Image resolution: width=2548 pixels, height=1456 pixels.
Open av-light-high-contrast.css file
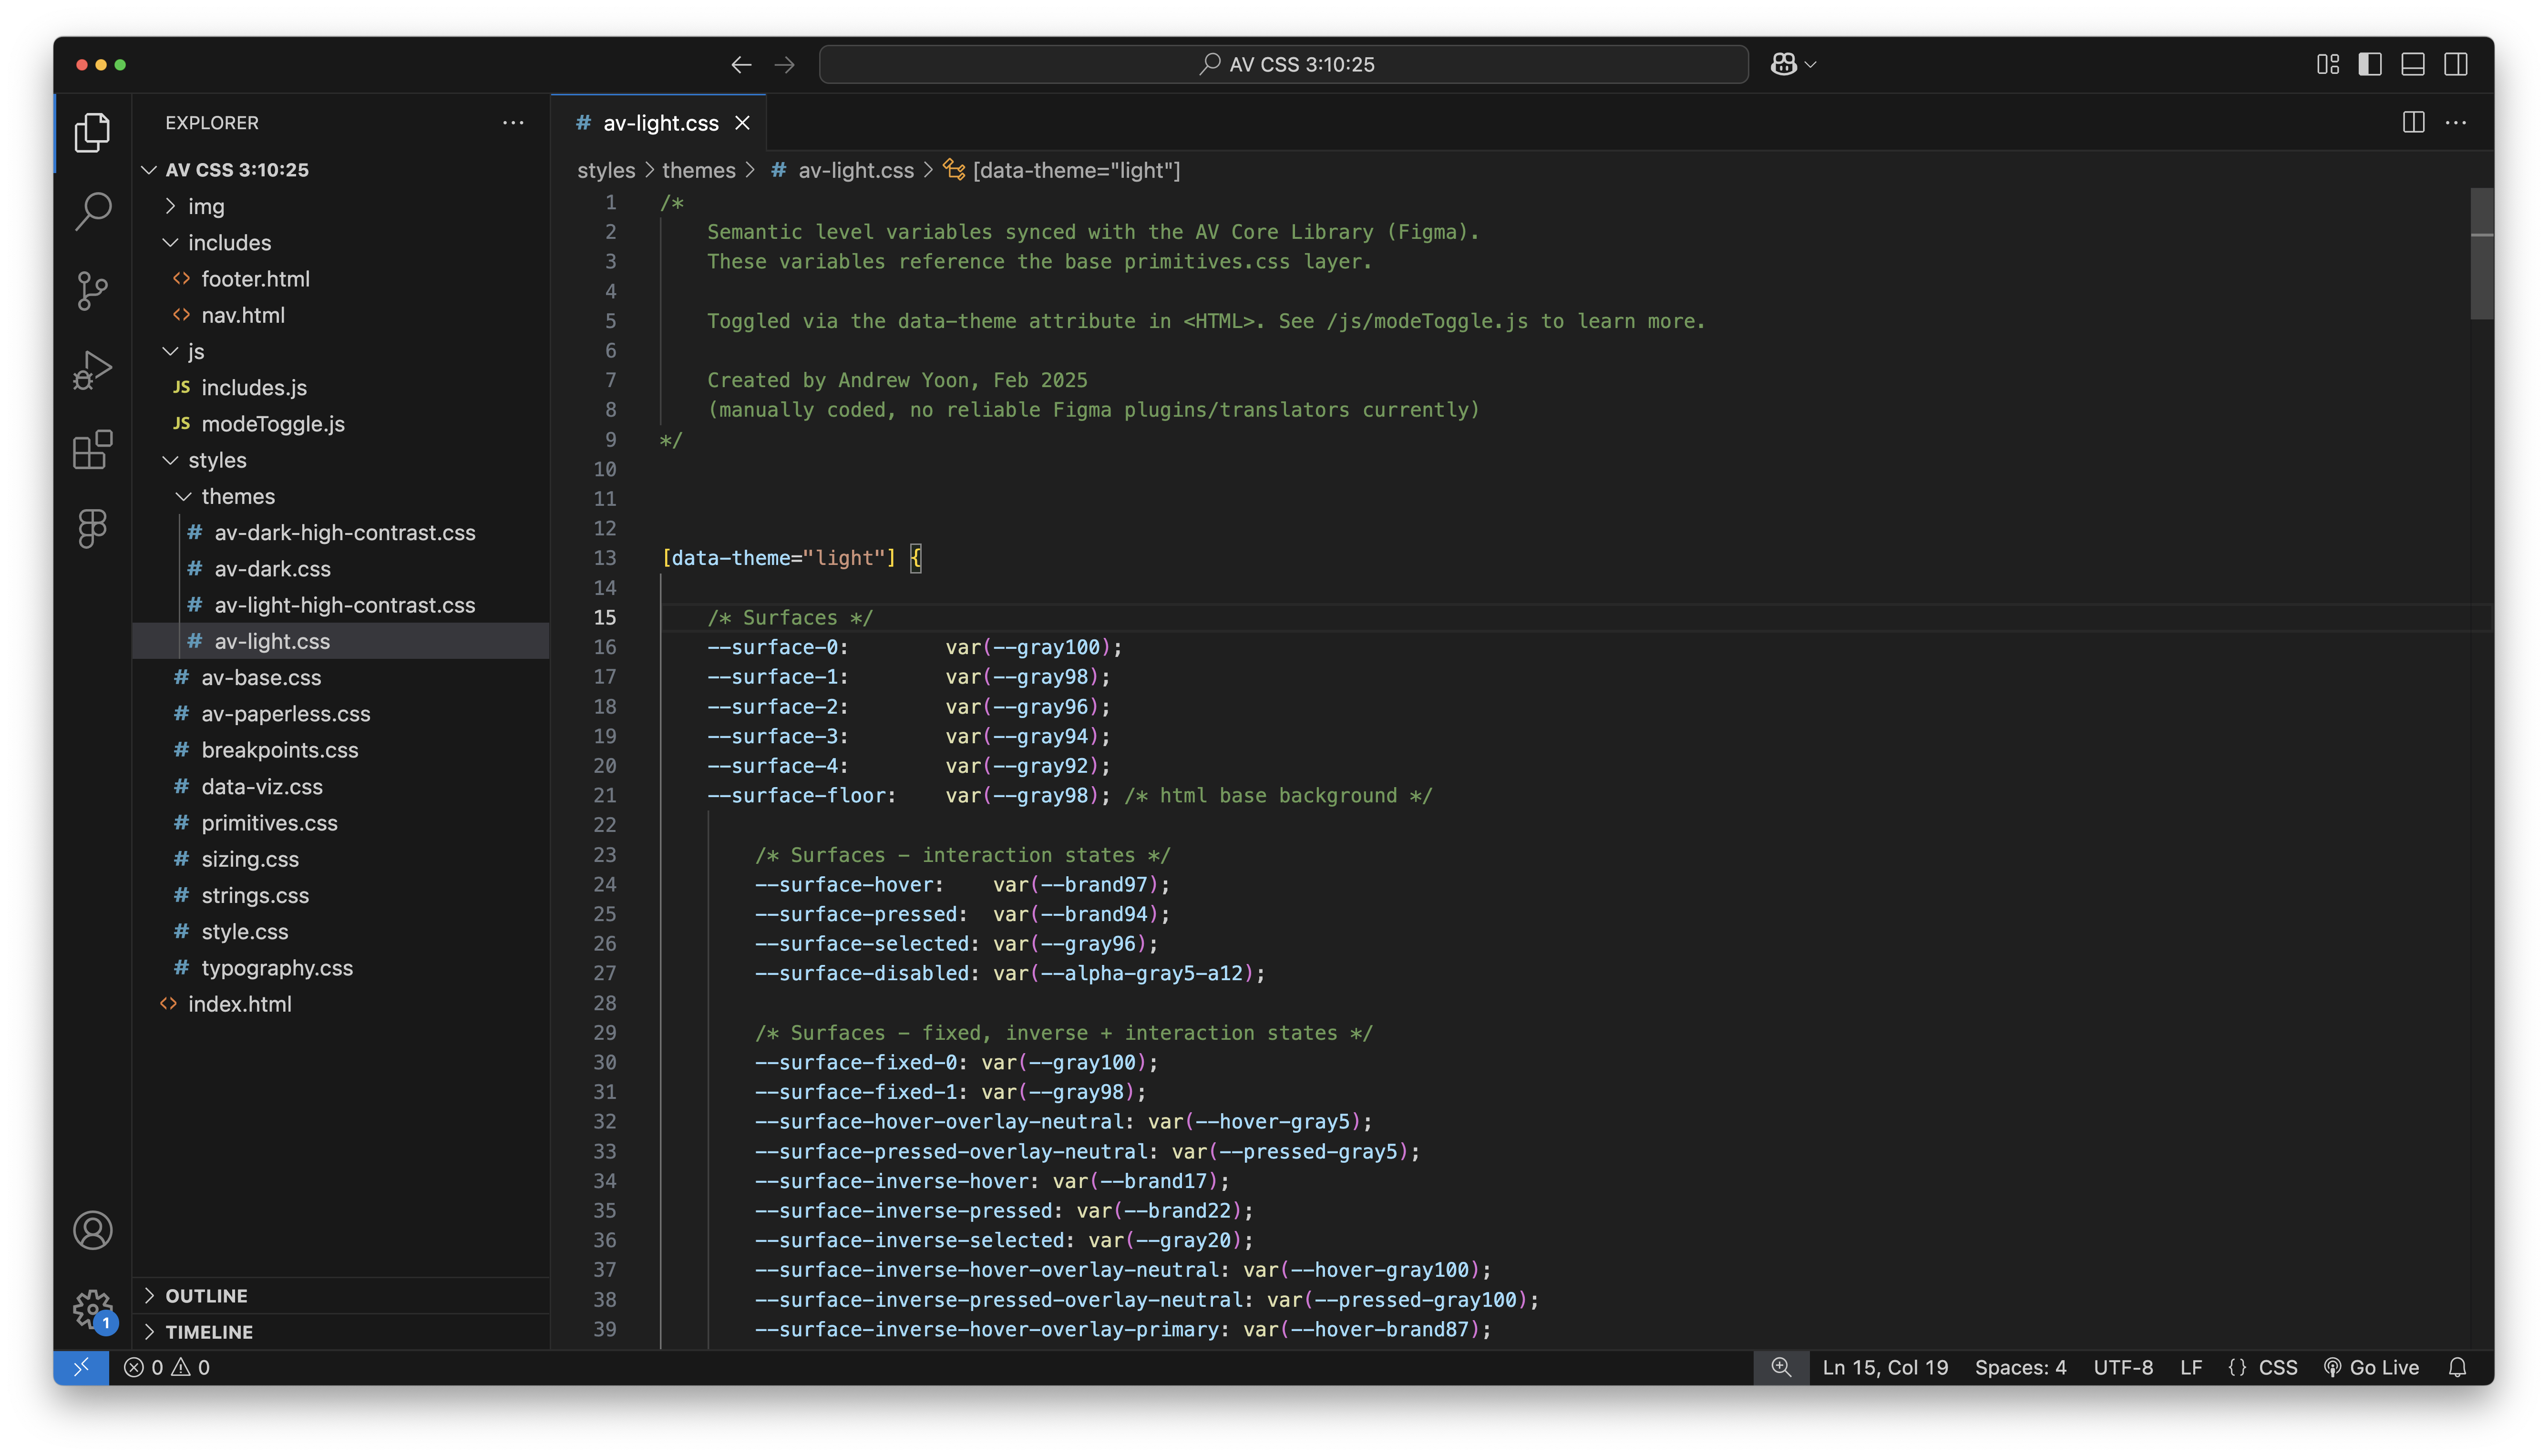tap(340, 604)
